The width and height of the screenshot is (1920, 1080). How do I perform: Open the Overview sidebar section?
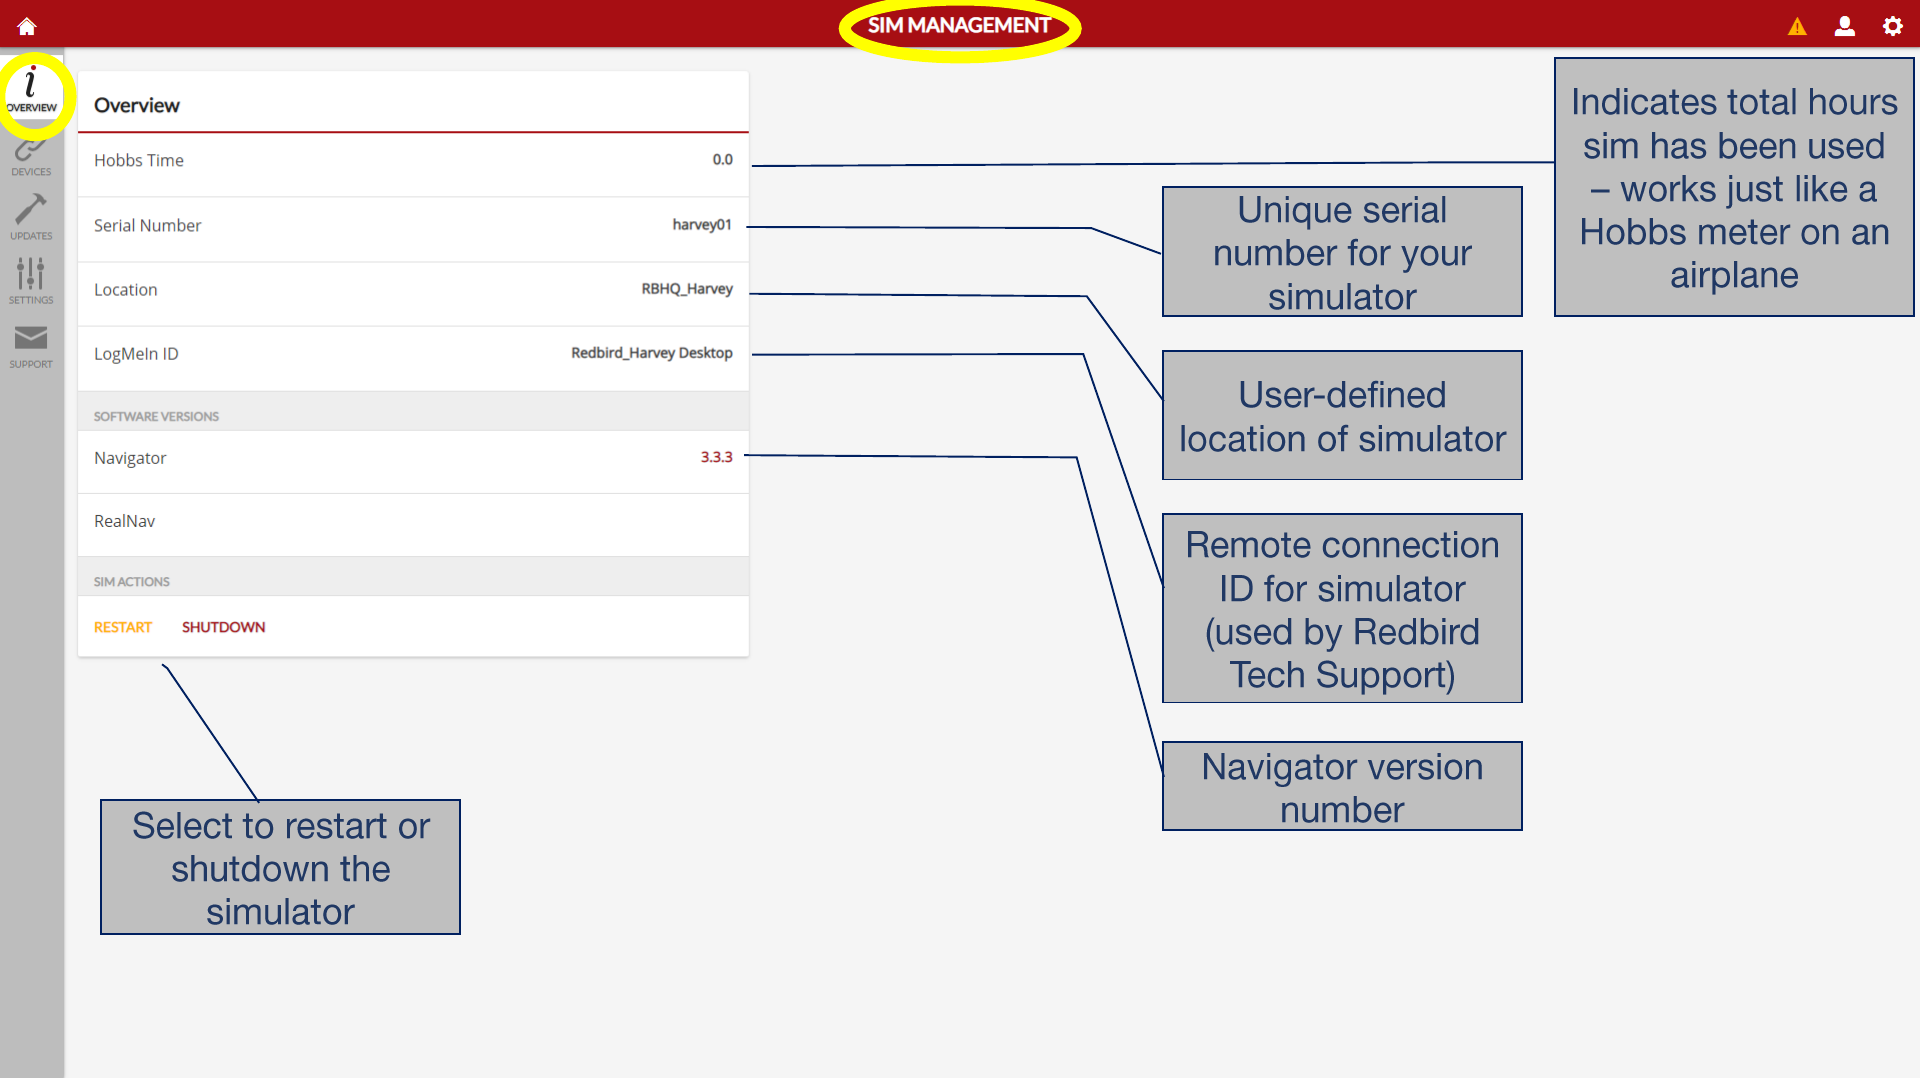point(31,90)
